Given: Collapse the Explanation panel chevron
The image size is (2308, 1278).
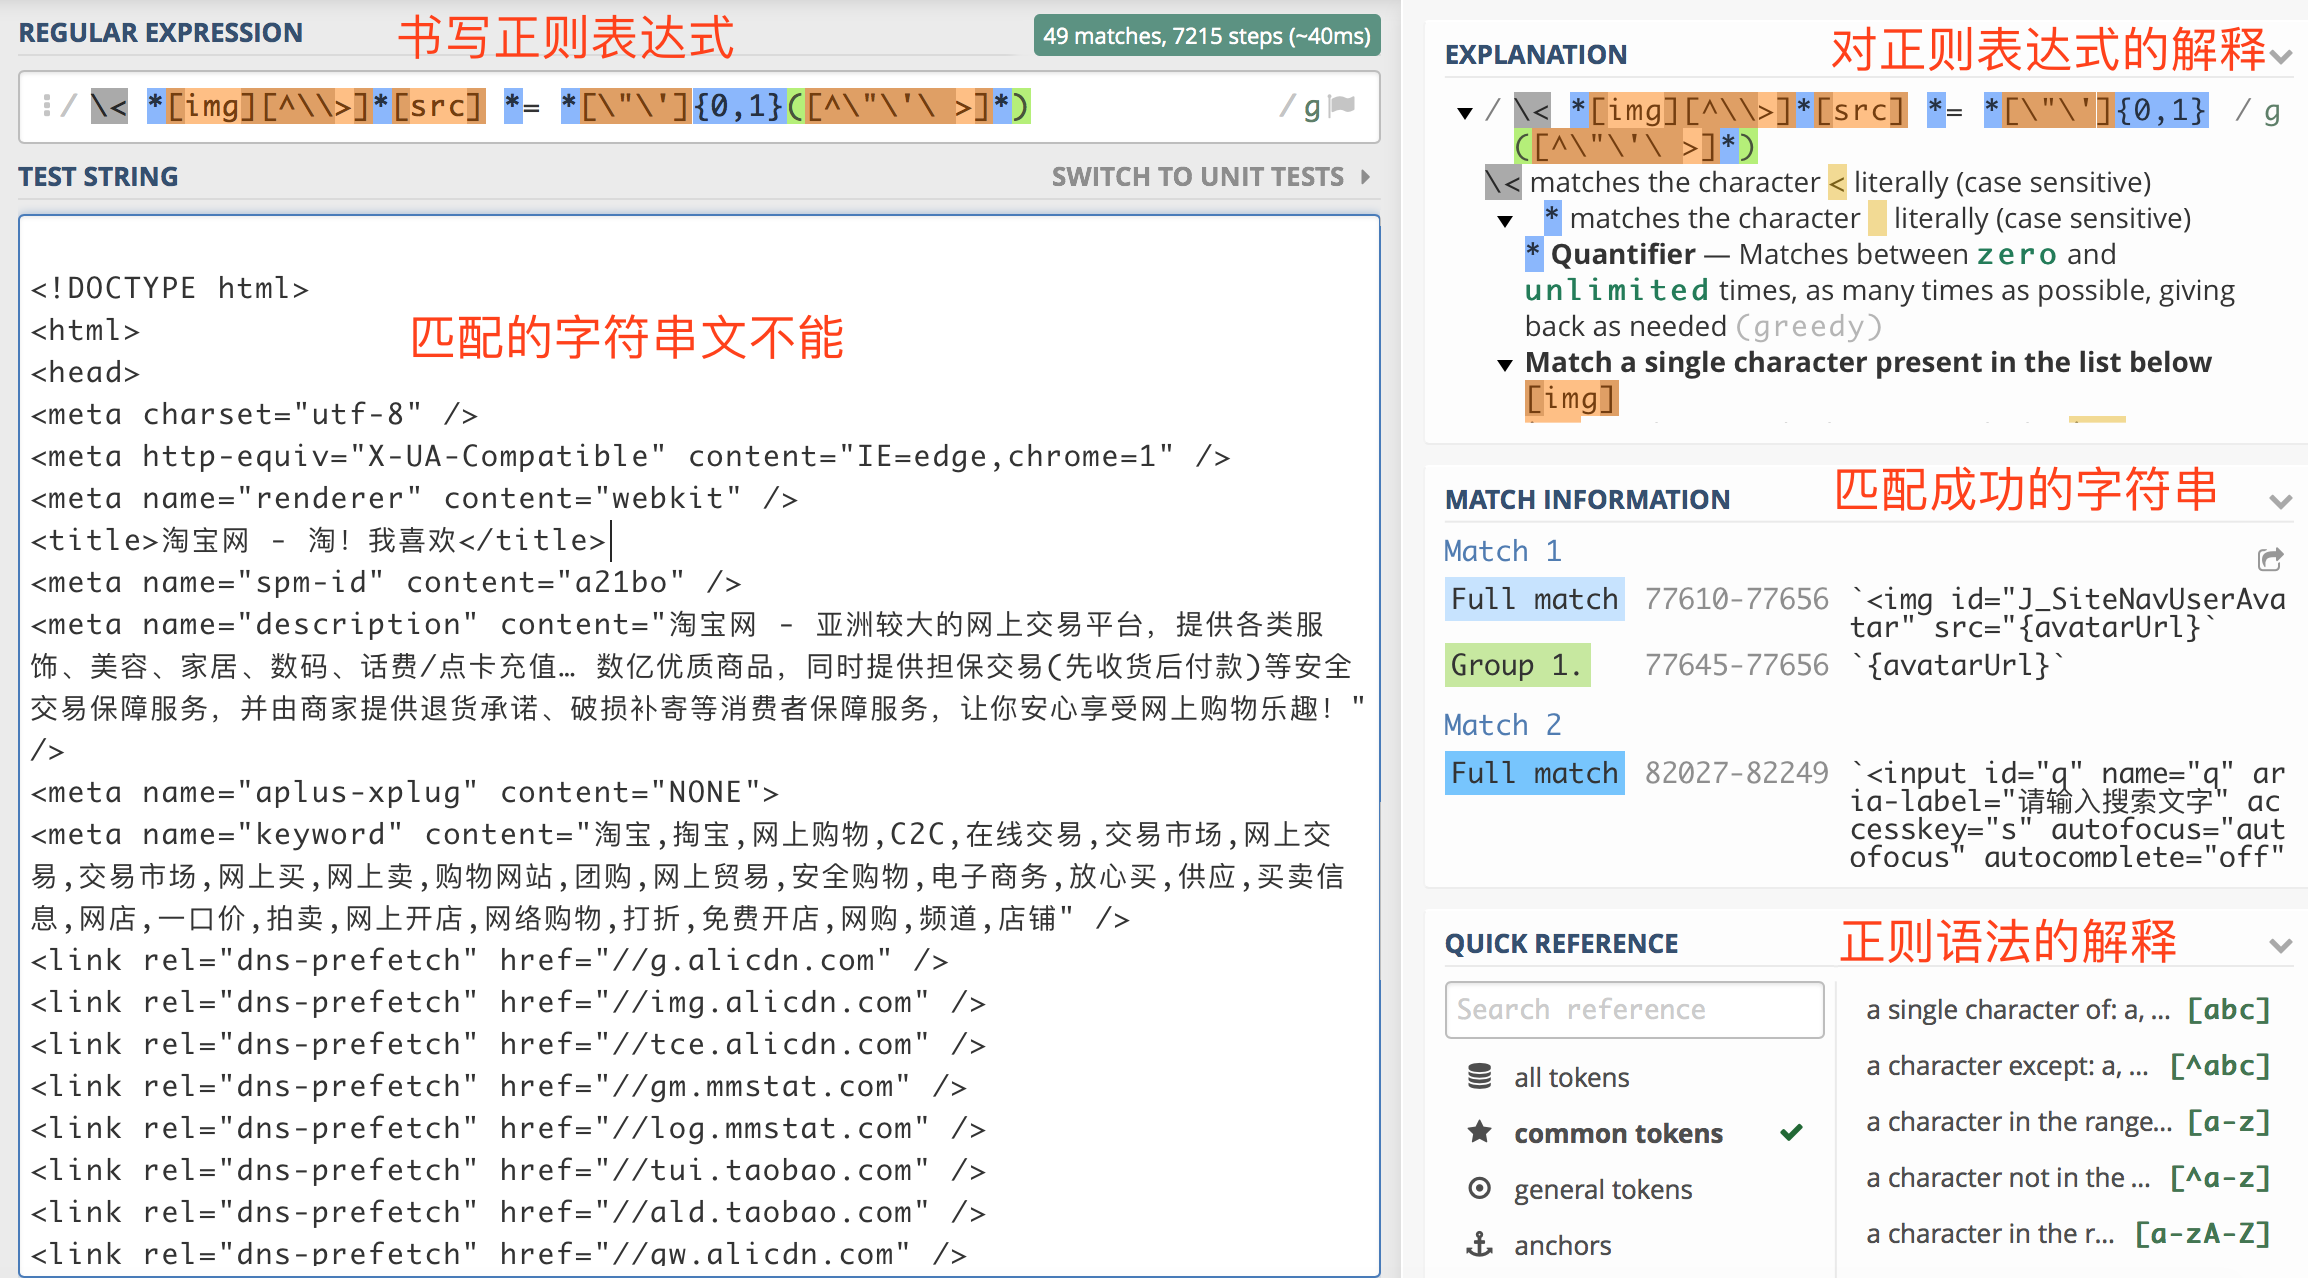Looking at the screenshot, I should pos(2280,56).
